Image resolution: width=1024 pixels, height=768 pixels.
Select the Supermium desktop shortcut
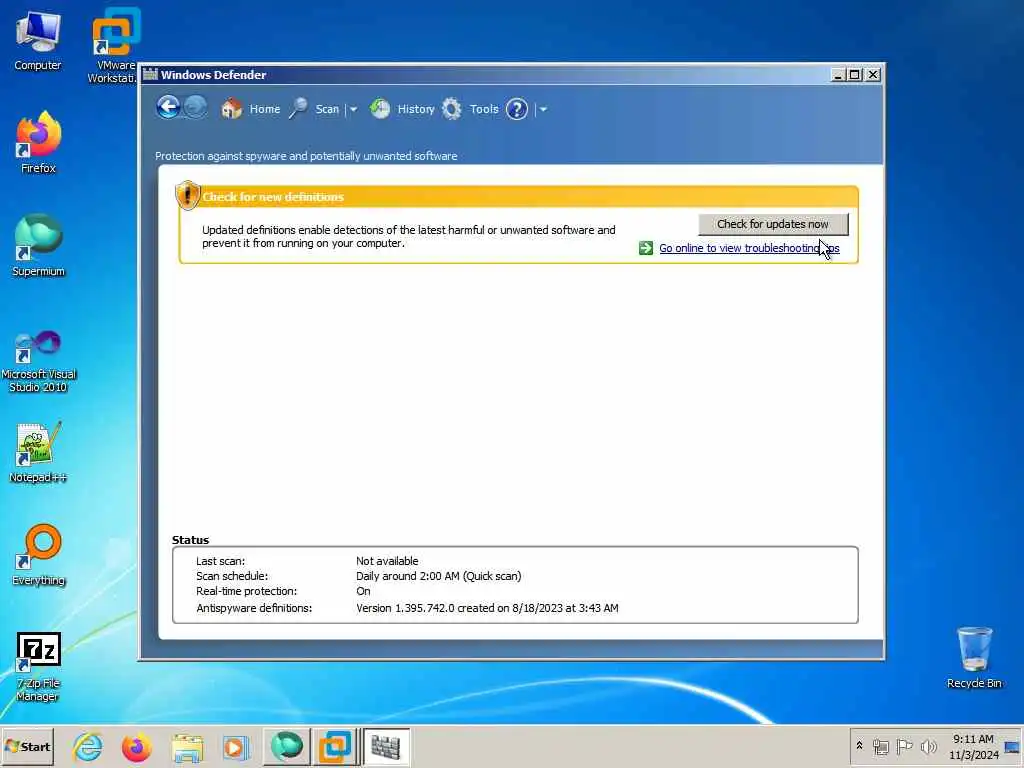[38, 246]
